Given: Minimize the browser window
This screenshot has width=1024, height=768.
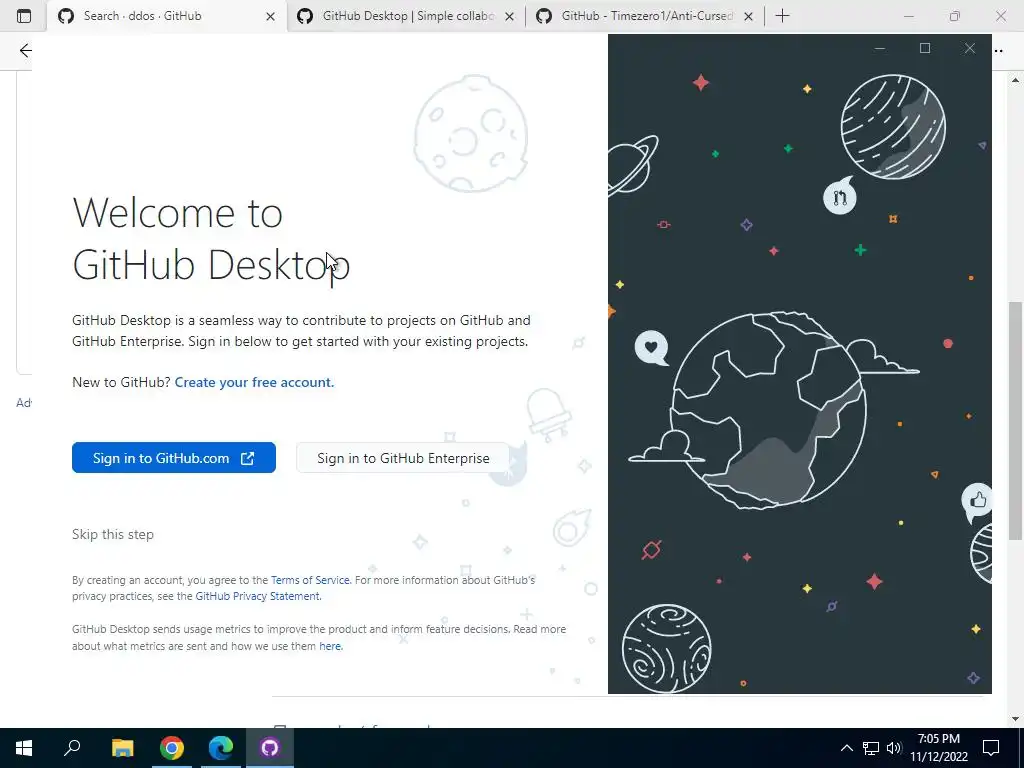Looking at the screenshot, I should (x=909, y=16).
